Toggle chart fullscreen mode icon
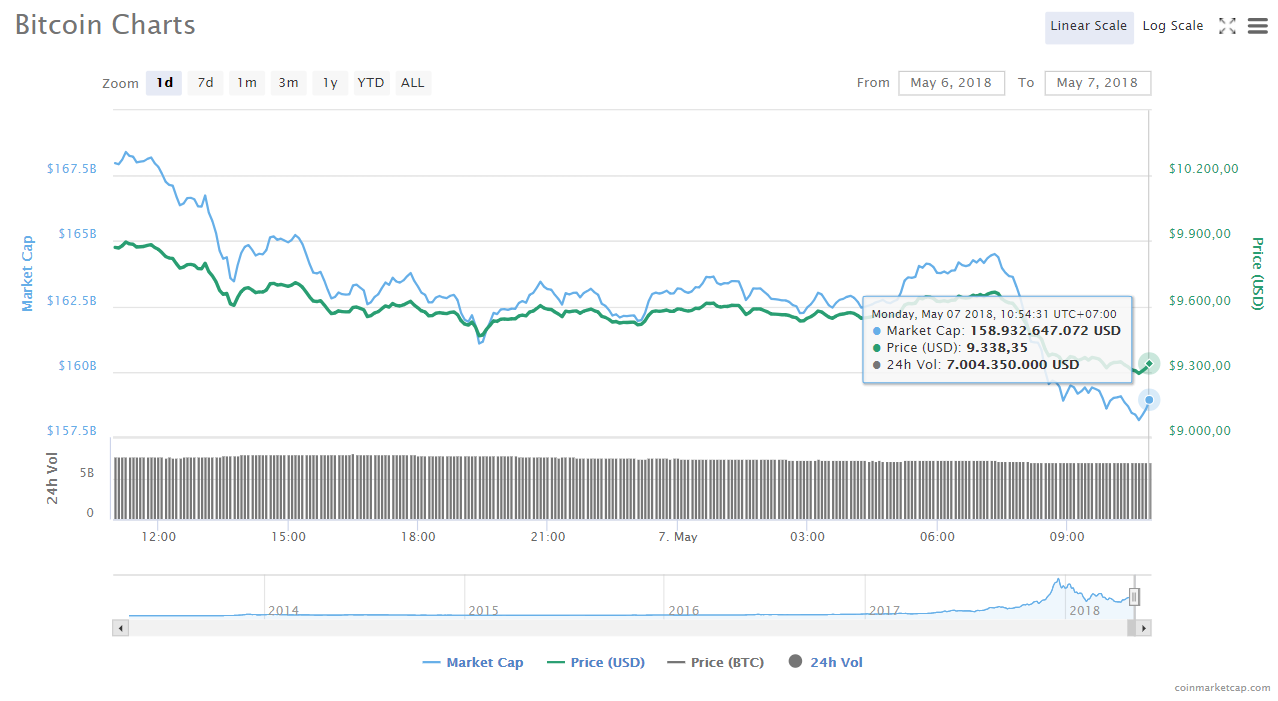The height and width of the screenshot is (701, 1278). [x=1227, y=27]
